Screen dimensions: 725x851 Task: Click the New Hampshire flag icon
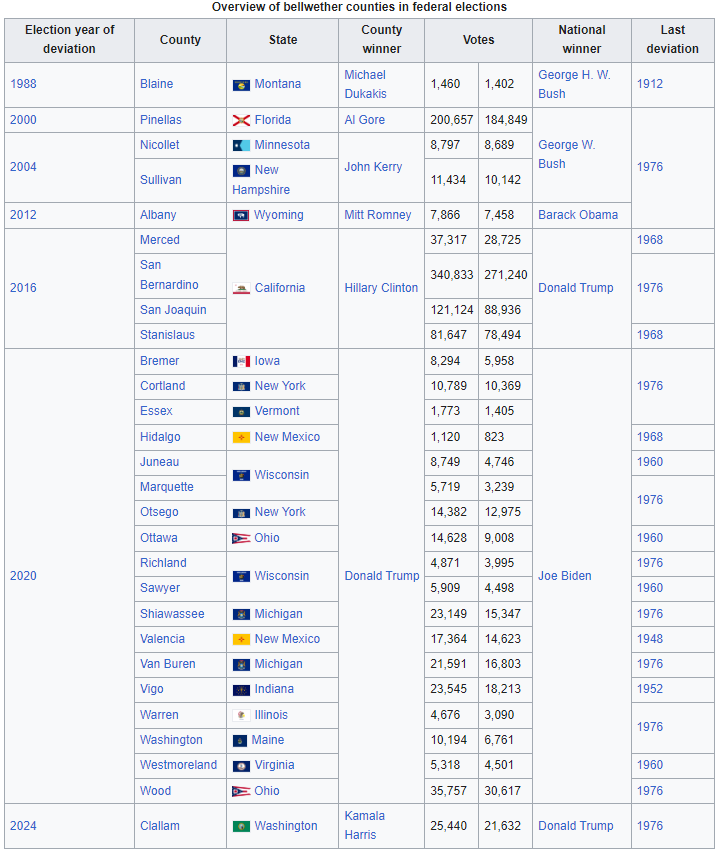click(x=241, y=170)
